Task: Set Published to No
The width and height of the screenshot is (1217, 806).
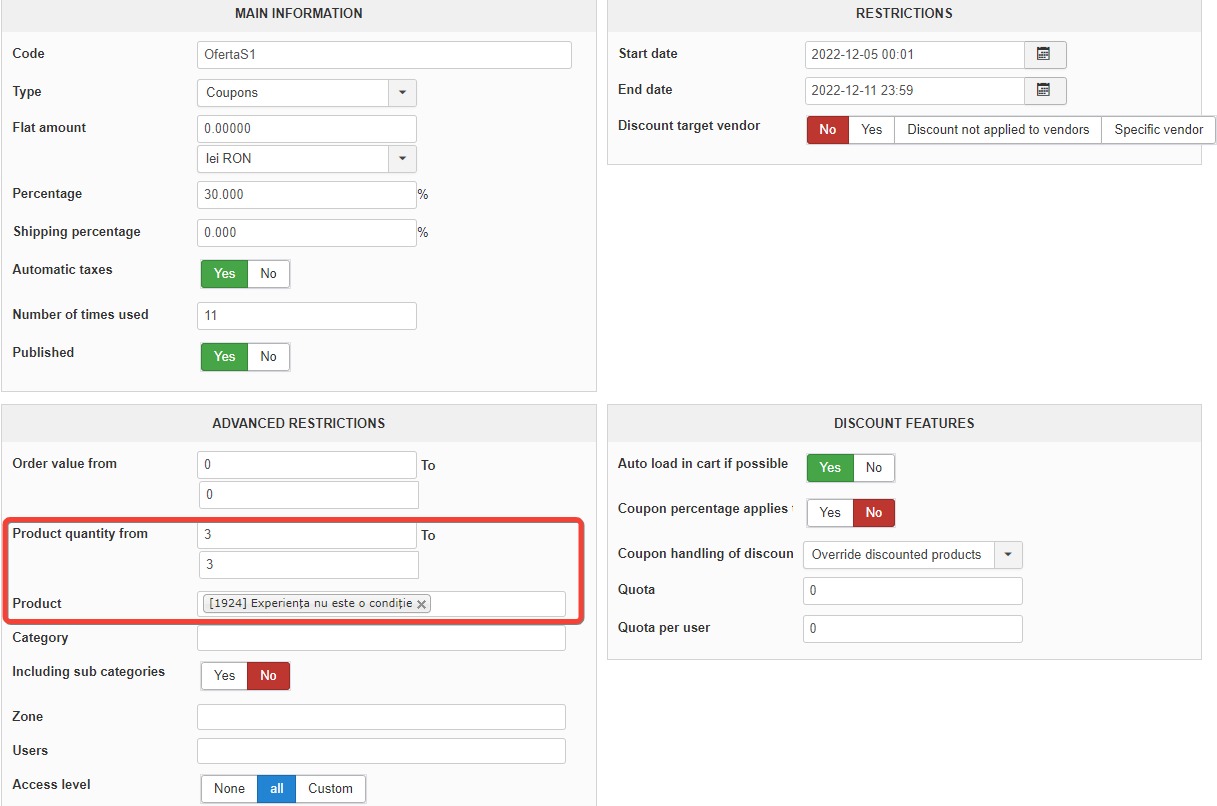Action: (268, 357)
